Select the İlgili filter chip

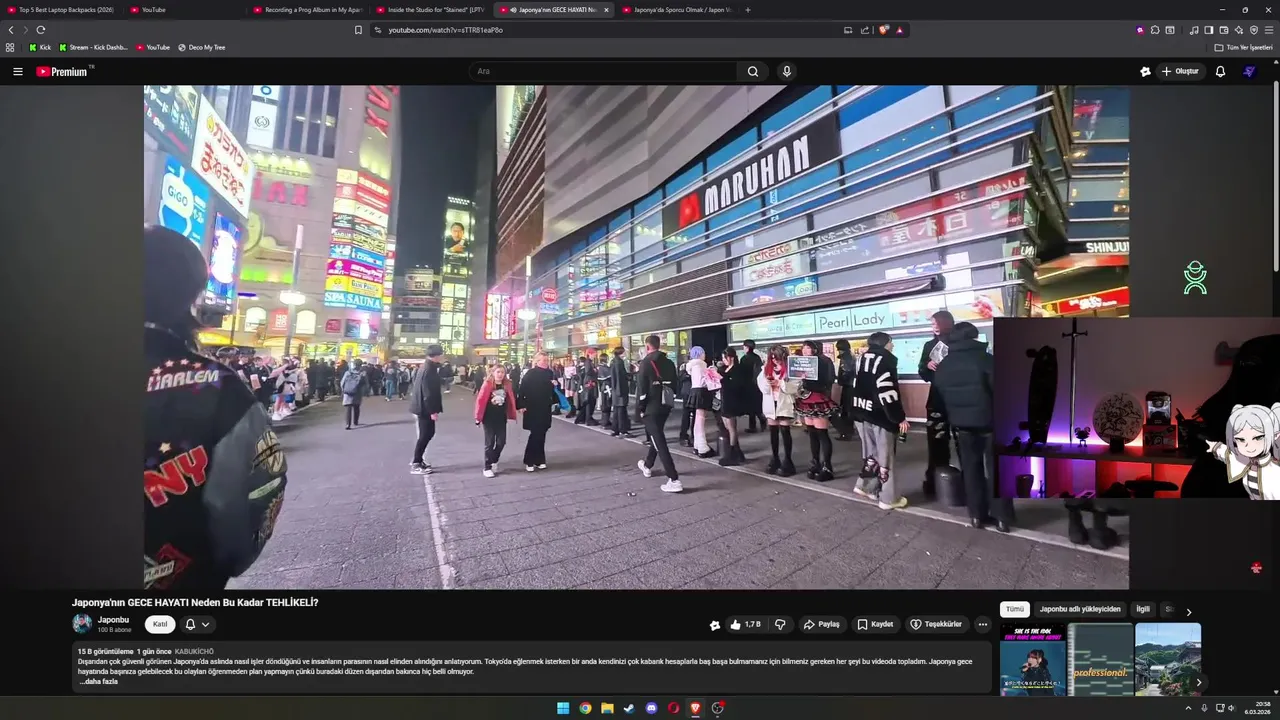(x=1143, y=609)
